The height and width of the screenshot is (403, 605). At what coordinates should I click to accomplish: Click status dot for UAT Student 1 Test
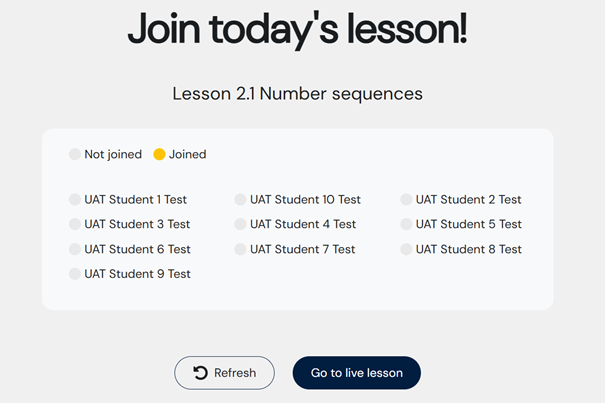tap(75, 200)
